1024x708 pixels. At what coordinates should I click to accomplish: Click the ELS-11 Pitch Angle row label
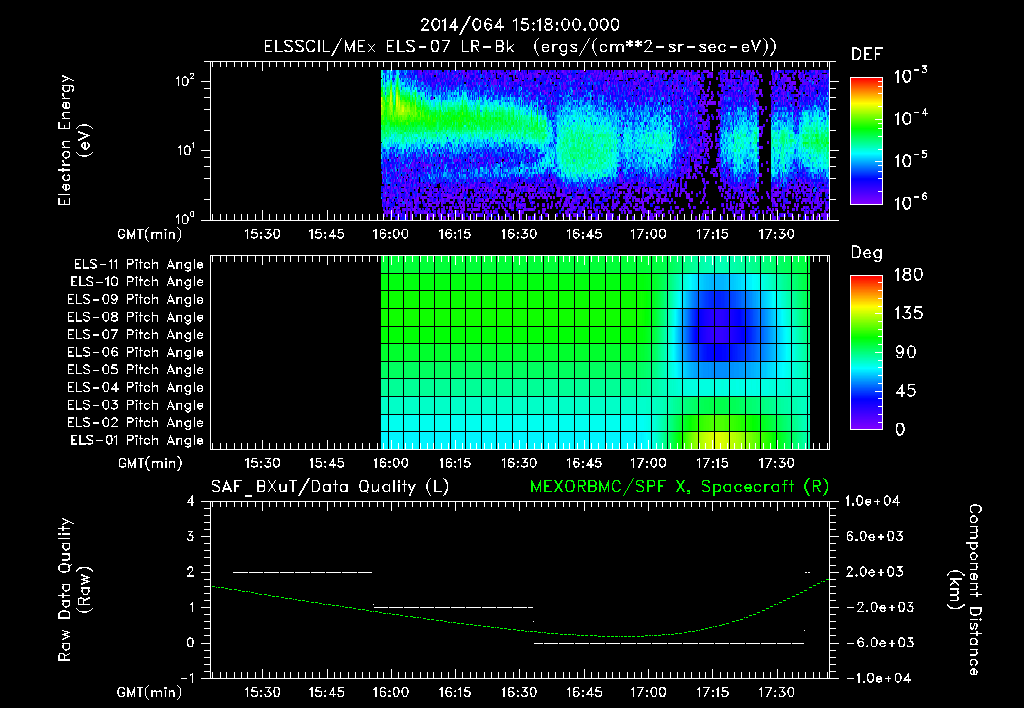pos(138,265)
